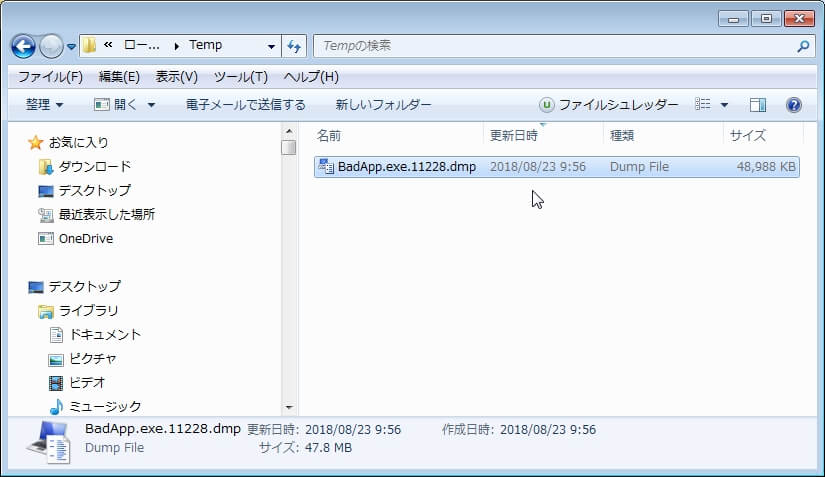Select OneDrive in the navigation pane
Screen dimensions: 825x477
tap(85, 239)
